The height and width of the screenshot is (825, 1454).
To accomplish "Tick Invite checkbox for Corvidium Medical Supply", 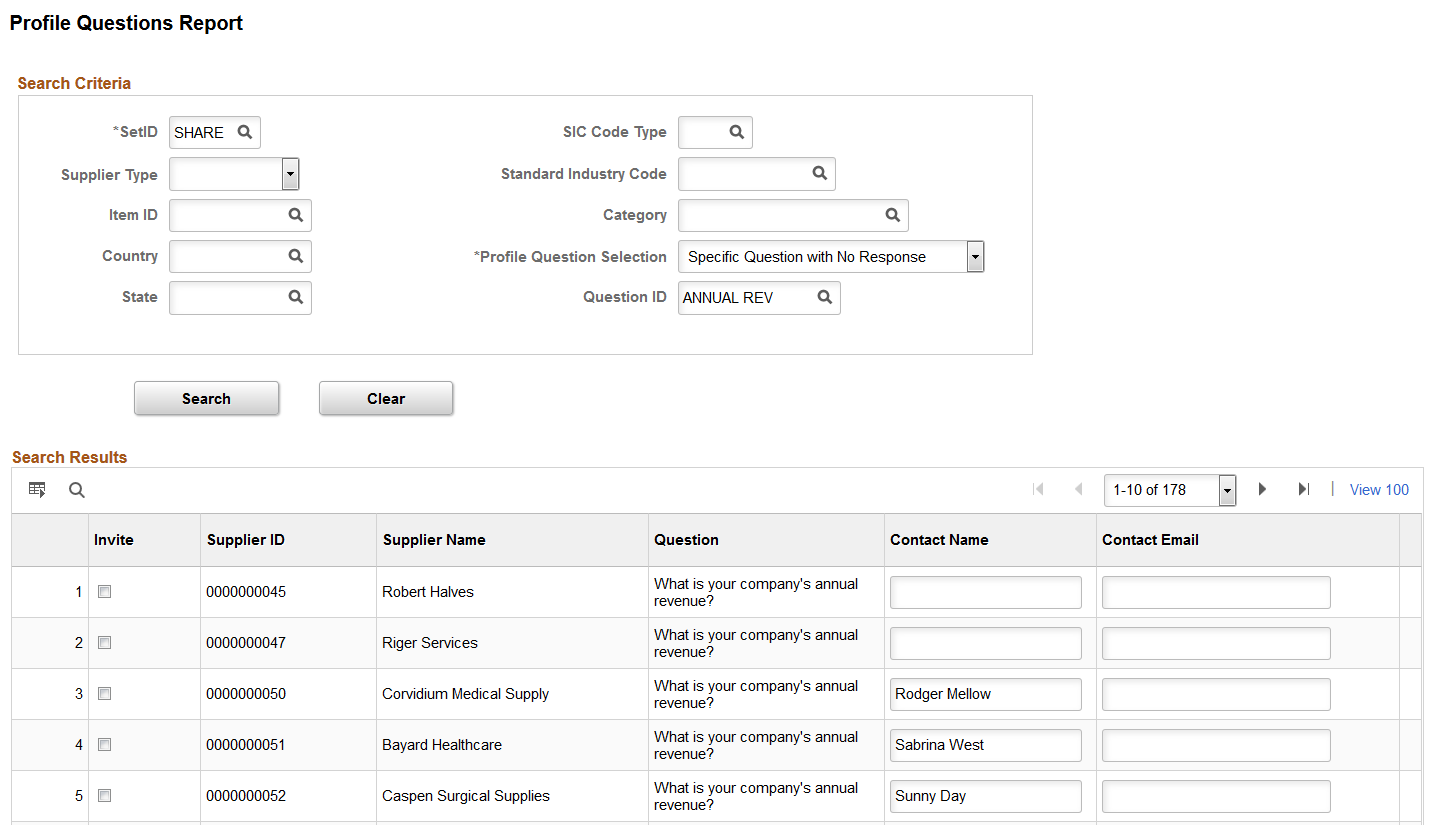I will point(104,694).
